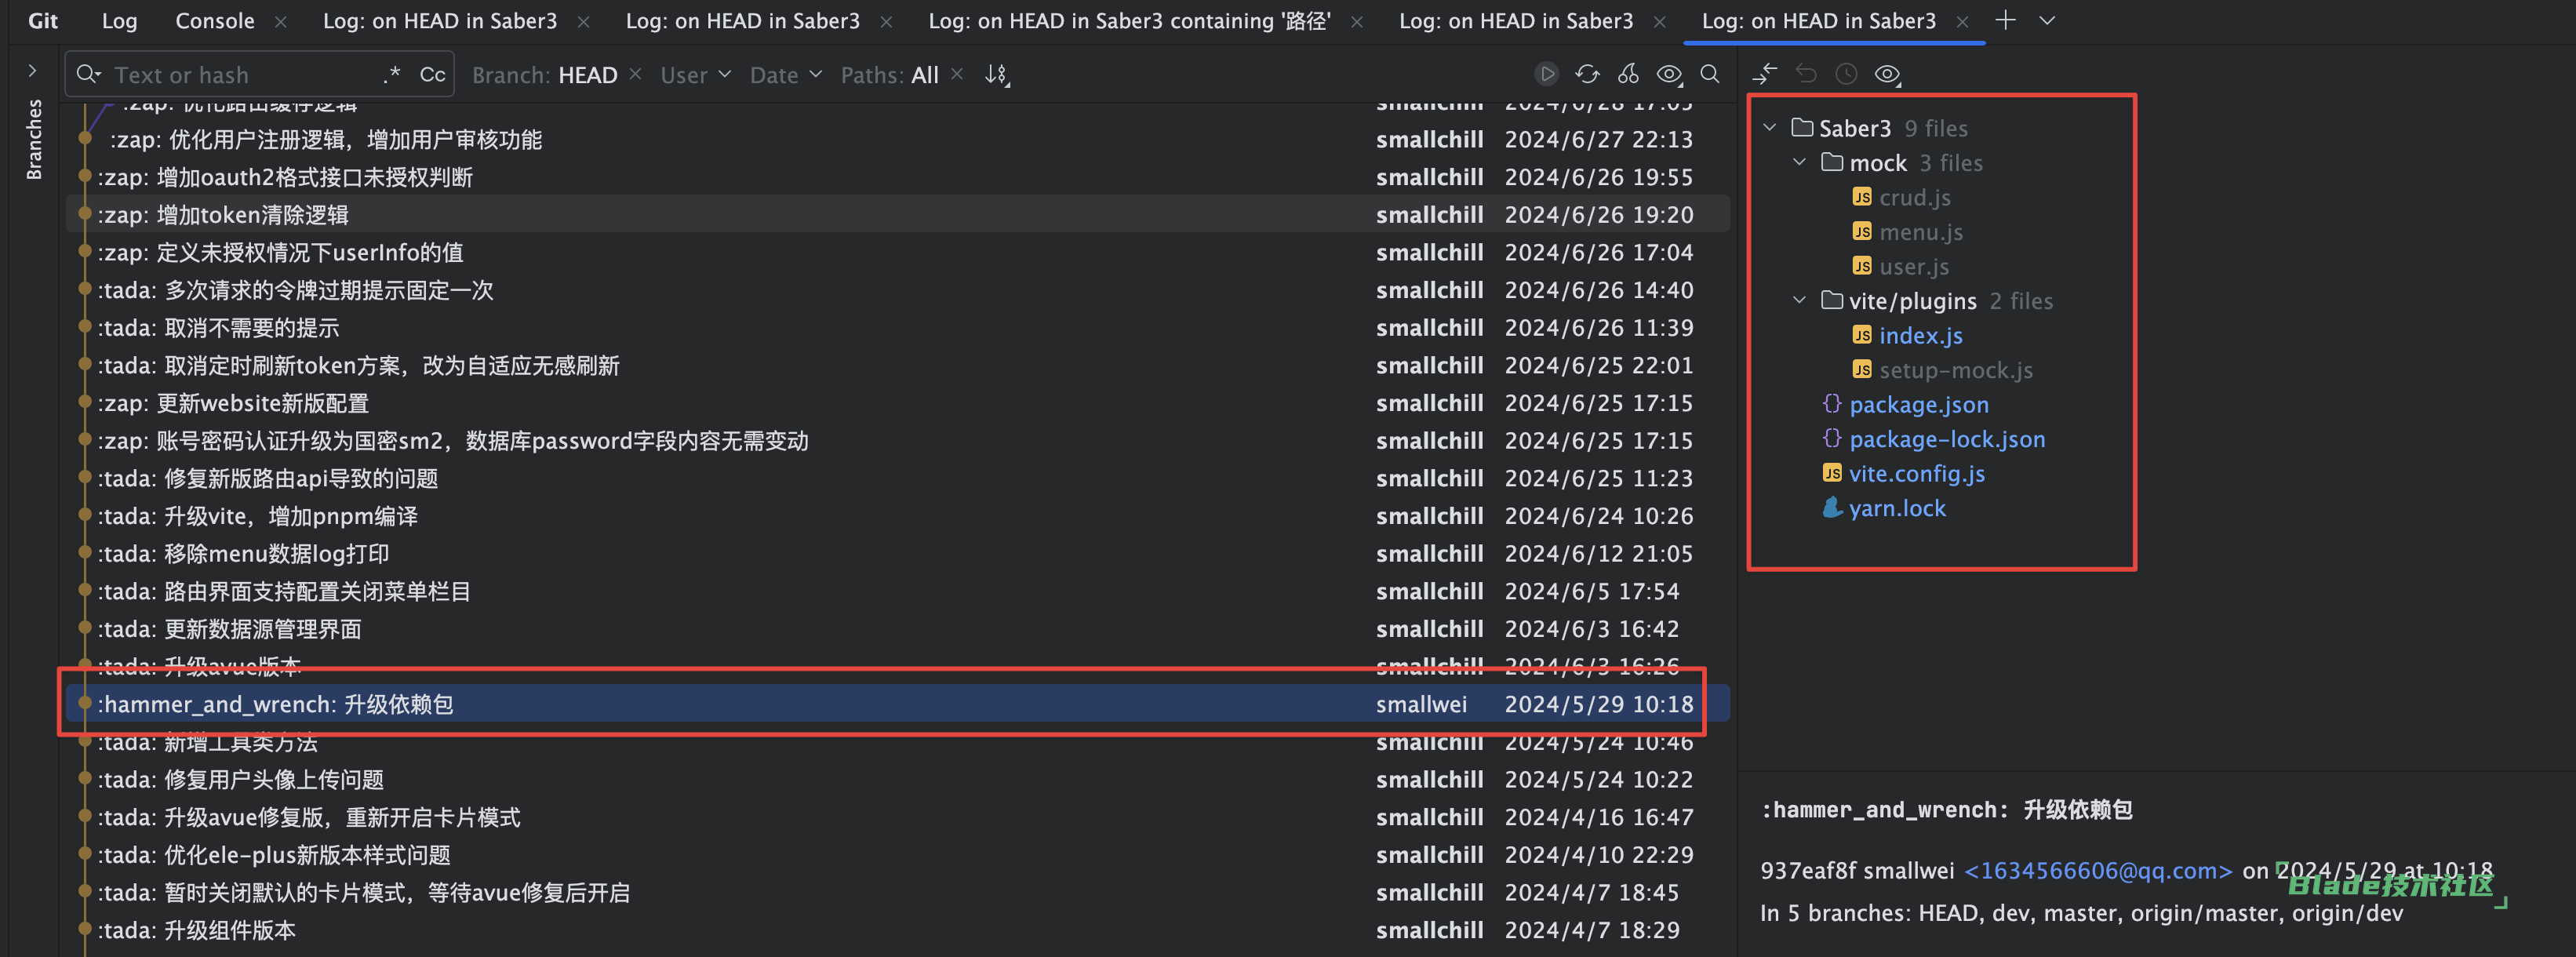The height and width of the screenshot is (957, 2576).
Task: Select commit '更新数据源管理界面'
Action: tap(898, 629)
